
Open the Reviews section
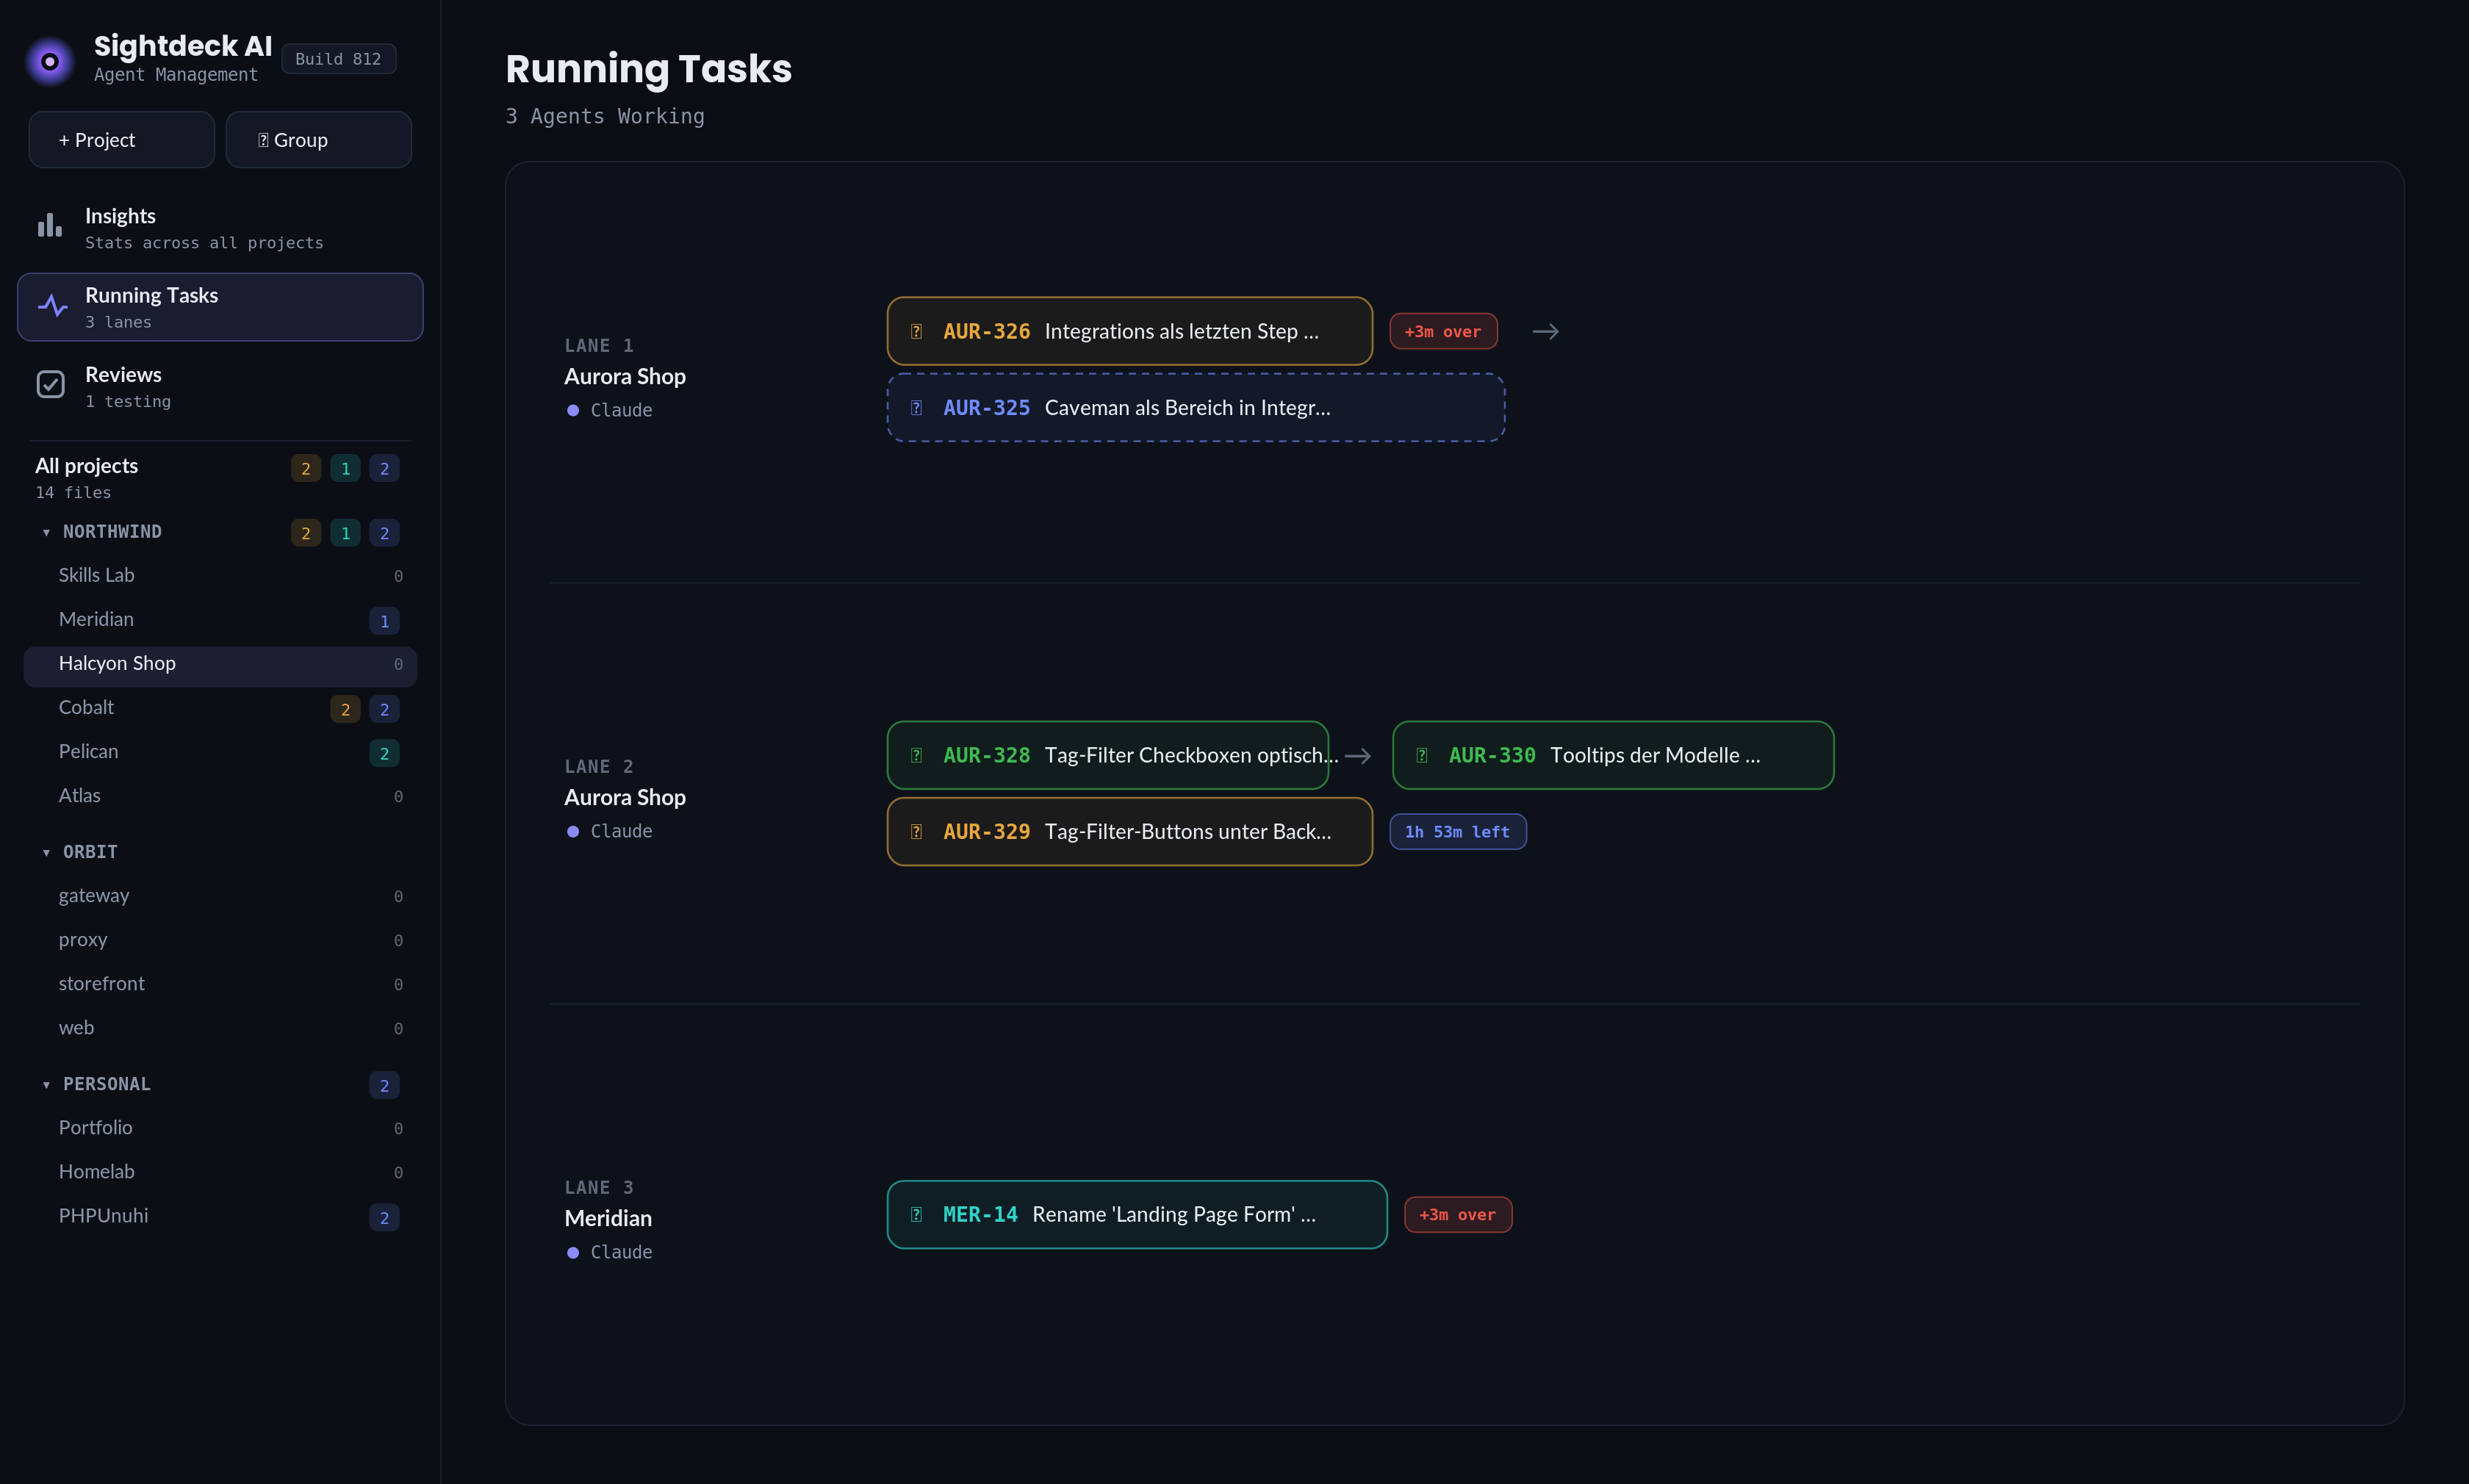tap(220, 386)
